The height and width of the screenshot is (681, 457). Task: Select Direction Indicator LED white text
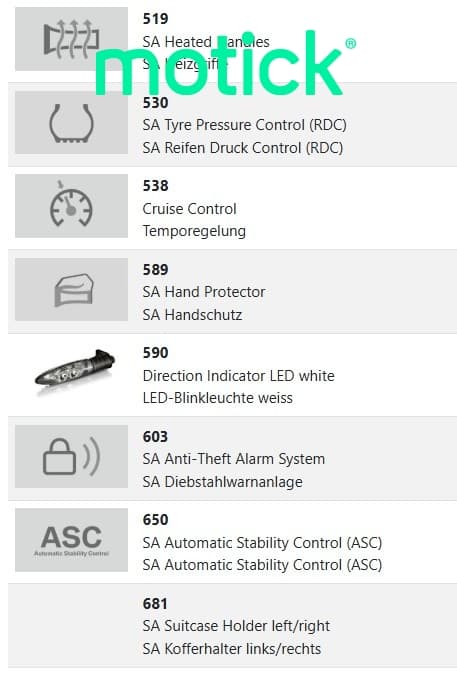[x=238, y=376]
